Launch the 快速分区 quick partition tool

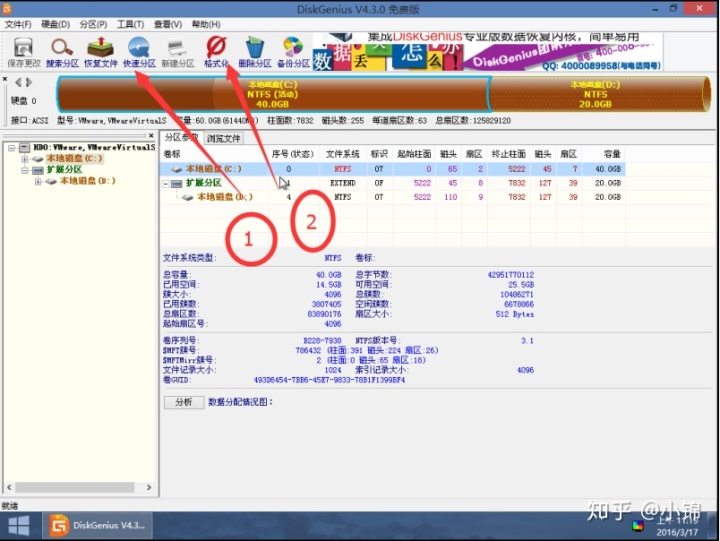tap(139, 52)
